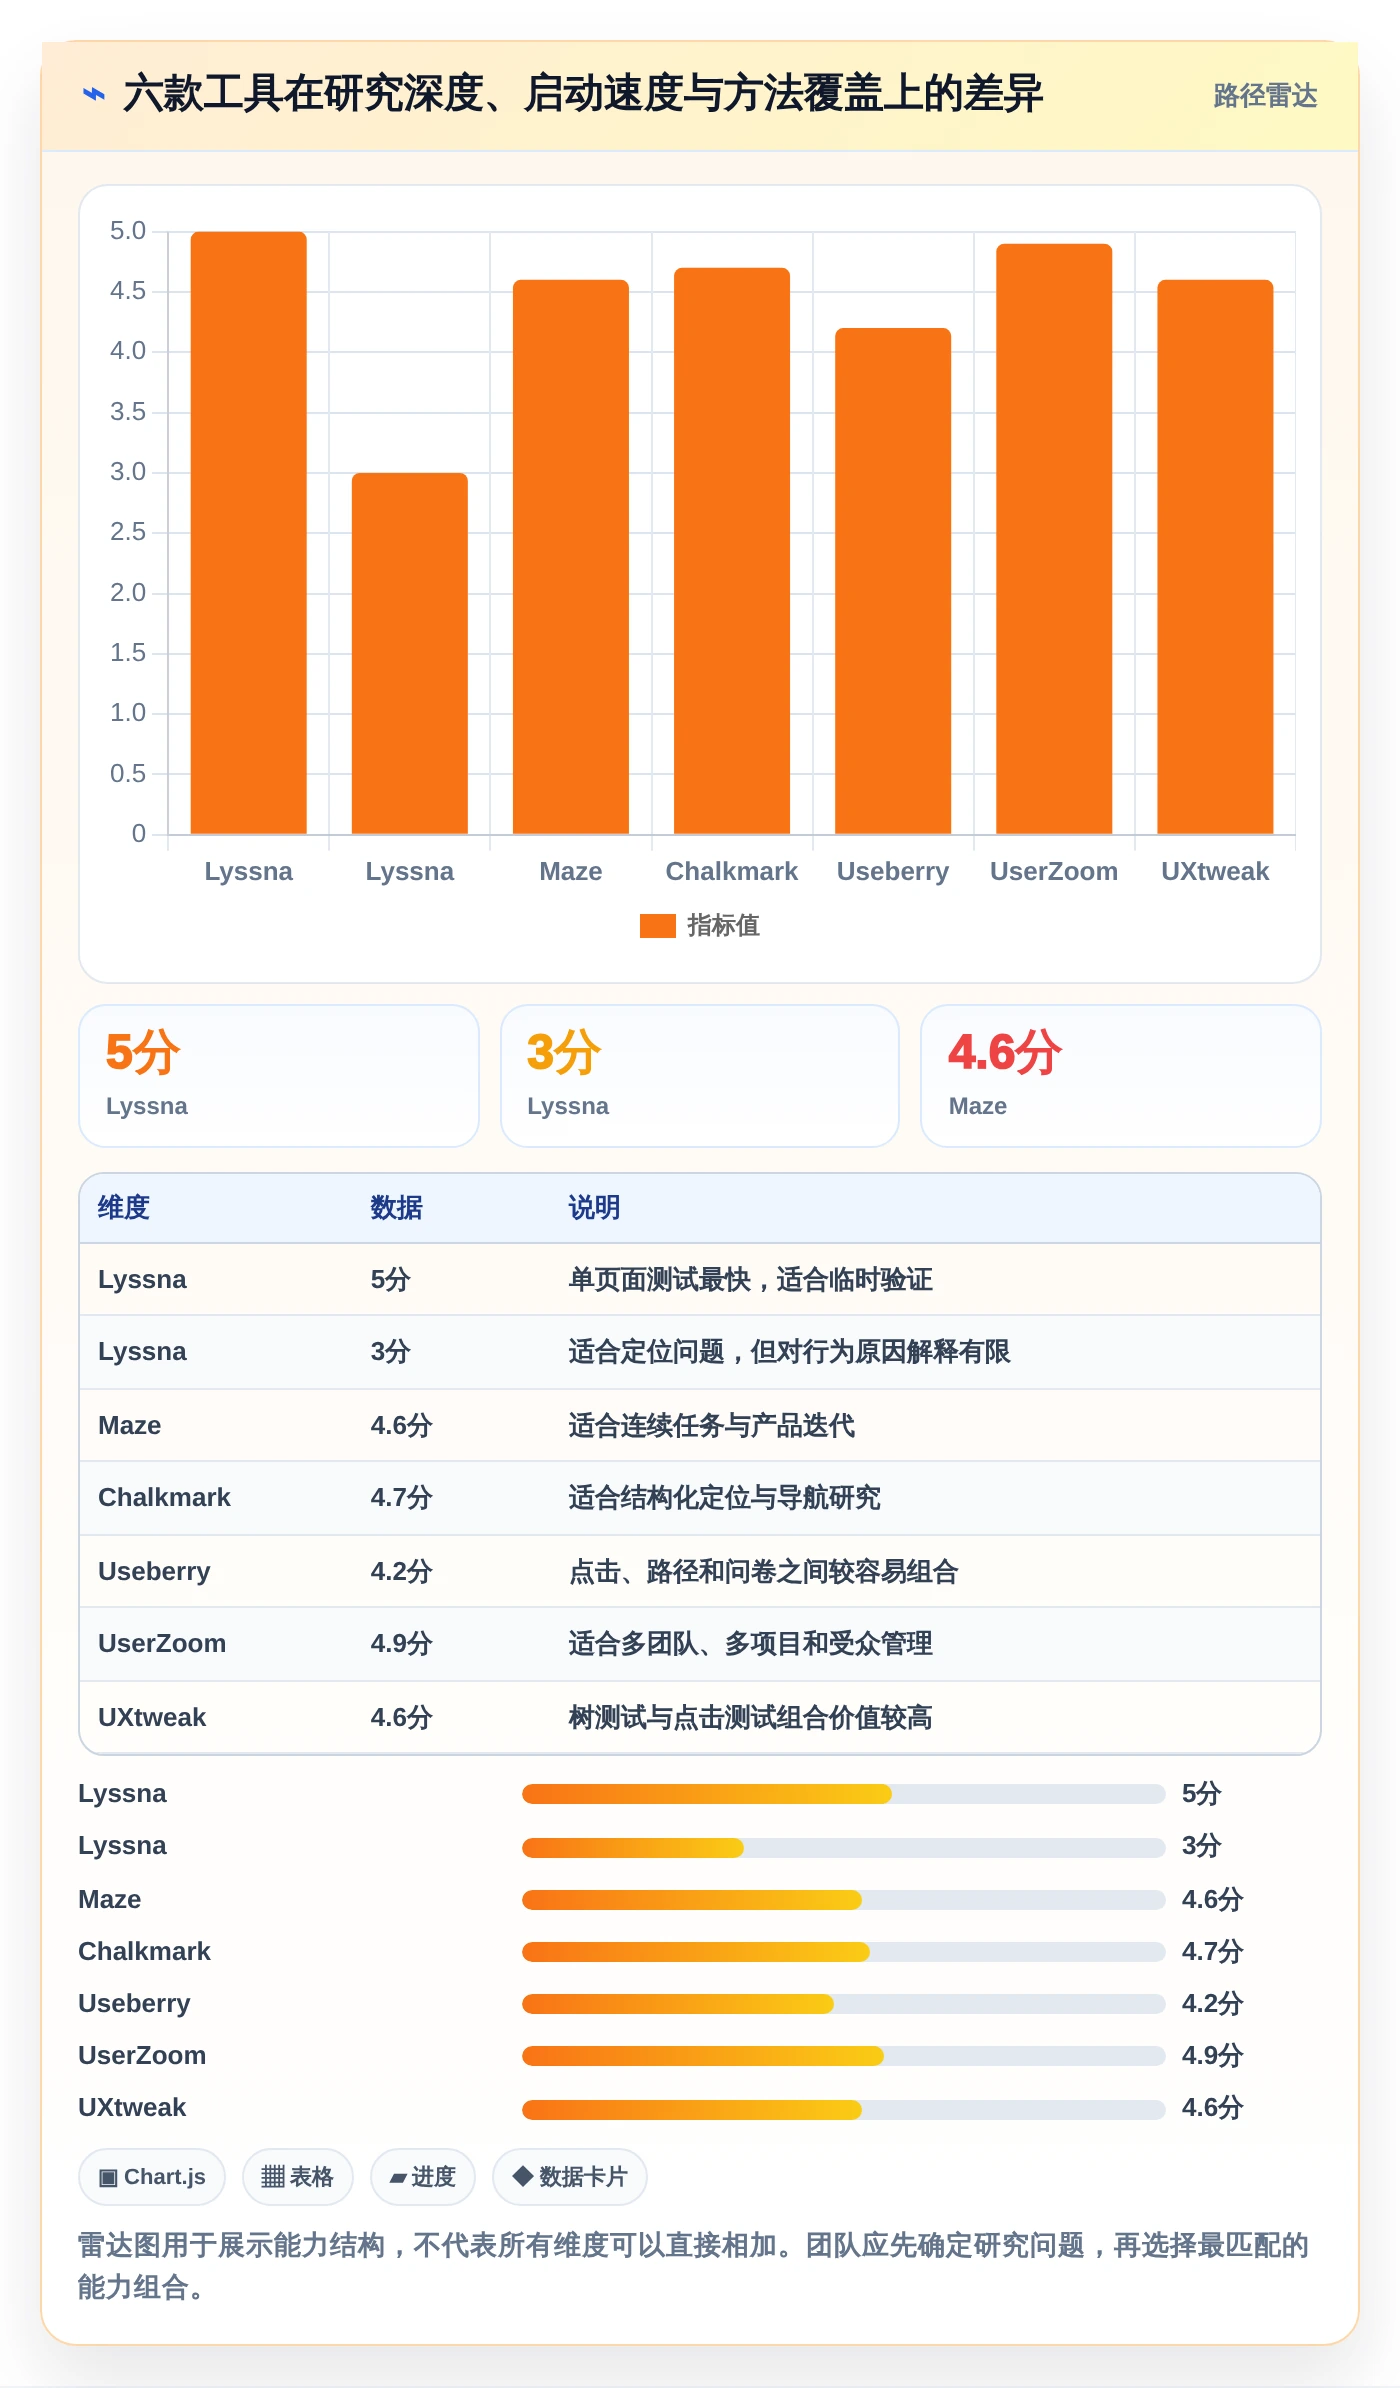Click the Chart.js chip
The image size is (1400, 2388).
click(x=152, y=2177)
